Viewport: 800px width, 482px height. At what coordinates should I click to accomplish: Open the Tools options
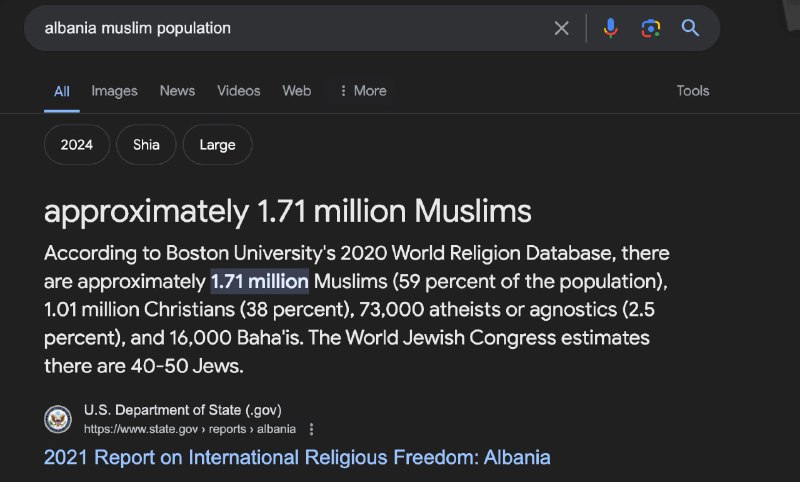tap(692, 91)
